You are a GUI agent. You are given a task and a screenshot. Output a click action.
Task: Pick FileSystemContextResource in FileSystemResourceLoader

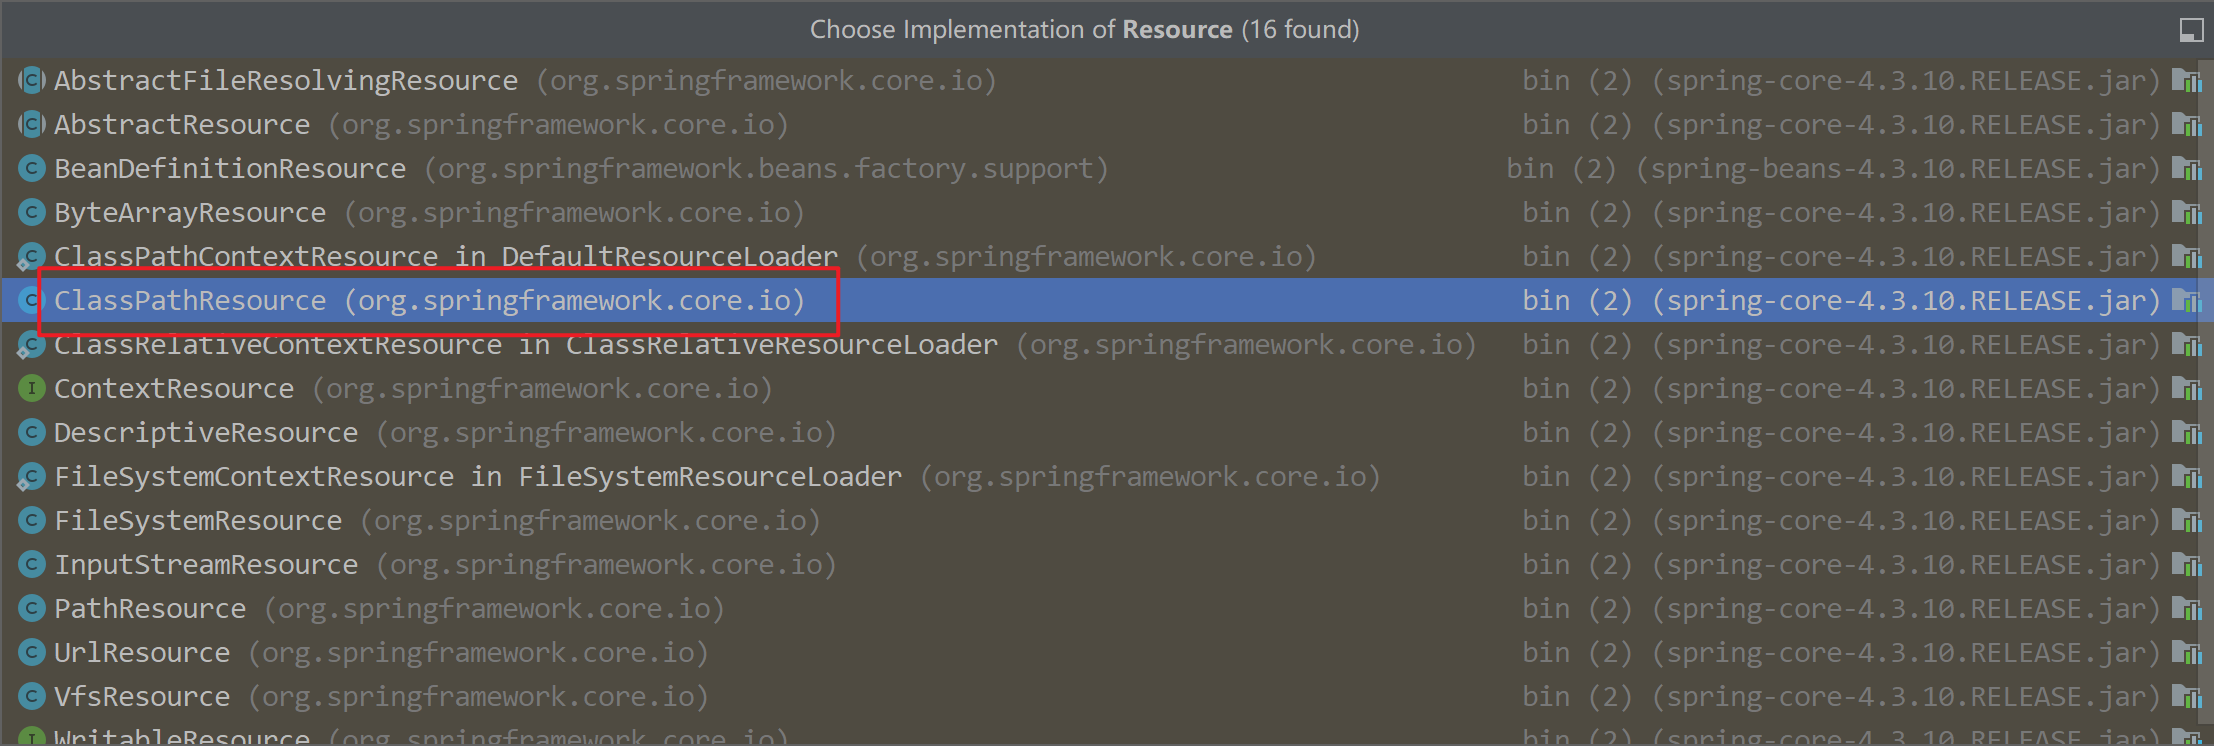click(478, 477)
